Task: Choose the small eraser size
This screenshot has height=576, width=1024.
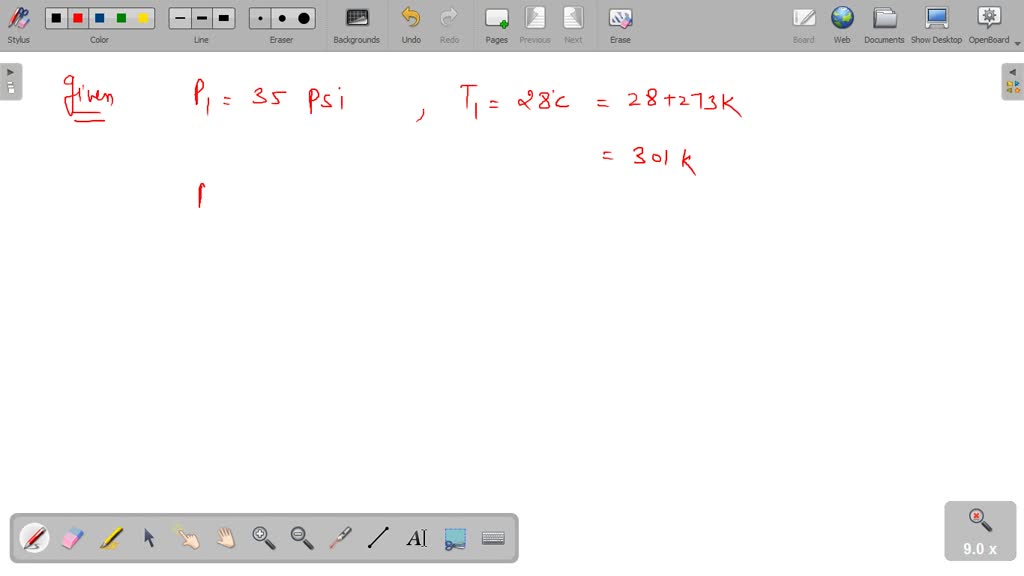Action: point(261,18)
